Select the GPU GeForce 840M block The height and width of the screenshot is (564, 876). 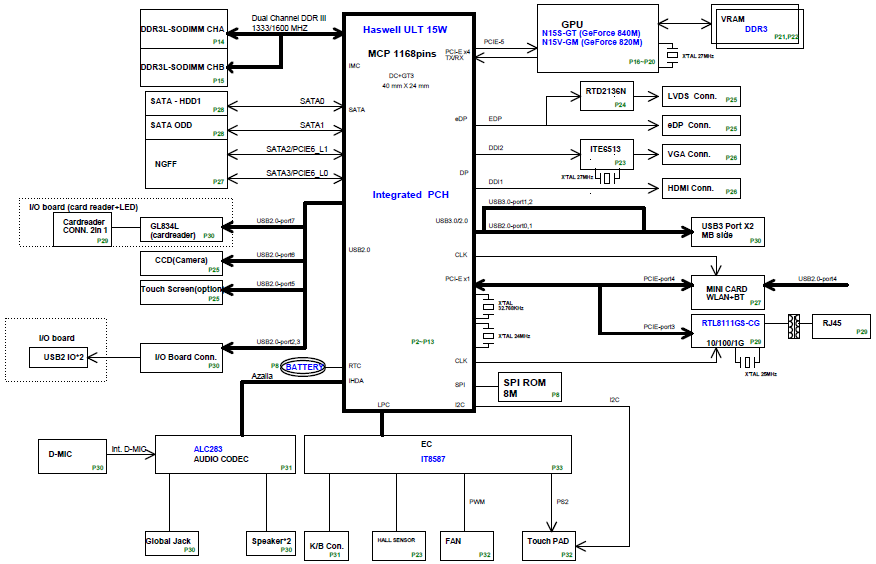click(x=598, y=39)
